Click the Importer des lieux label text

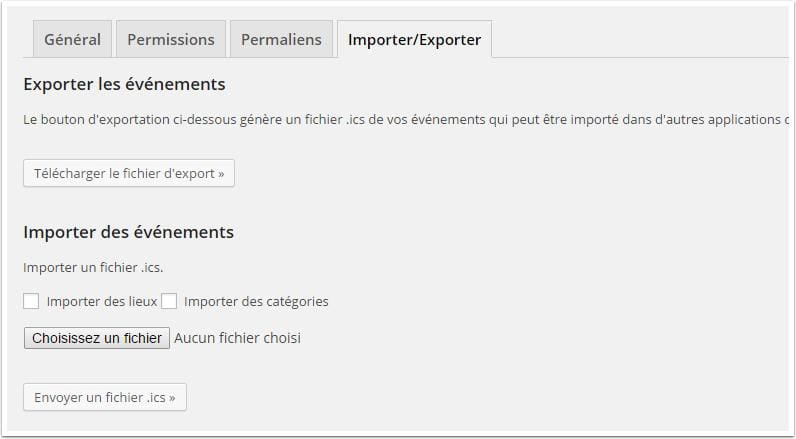(x=101, y=301)
